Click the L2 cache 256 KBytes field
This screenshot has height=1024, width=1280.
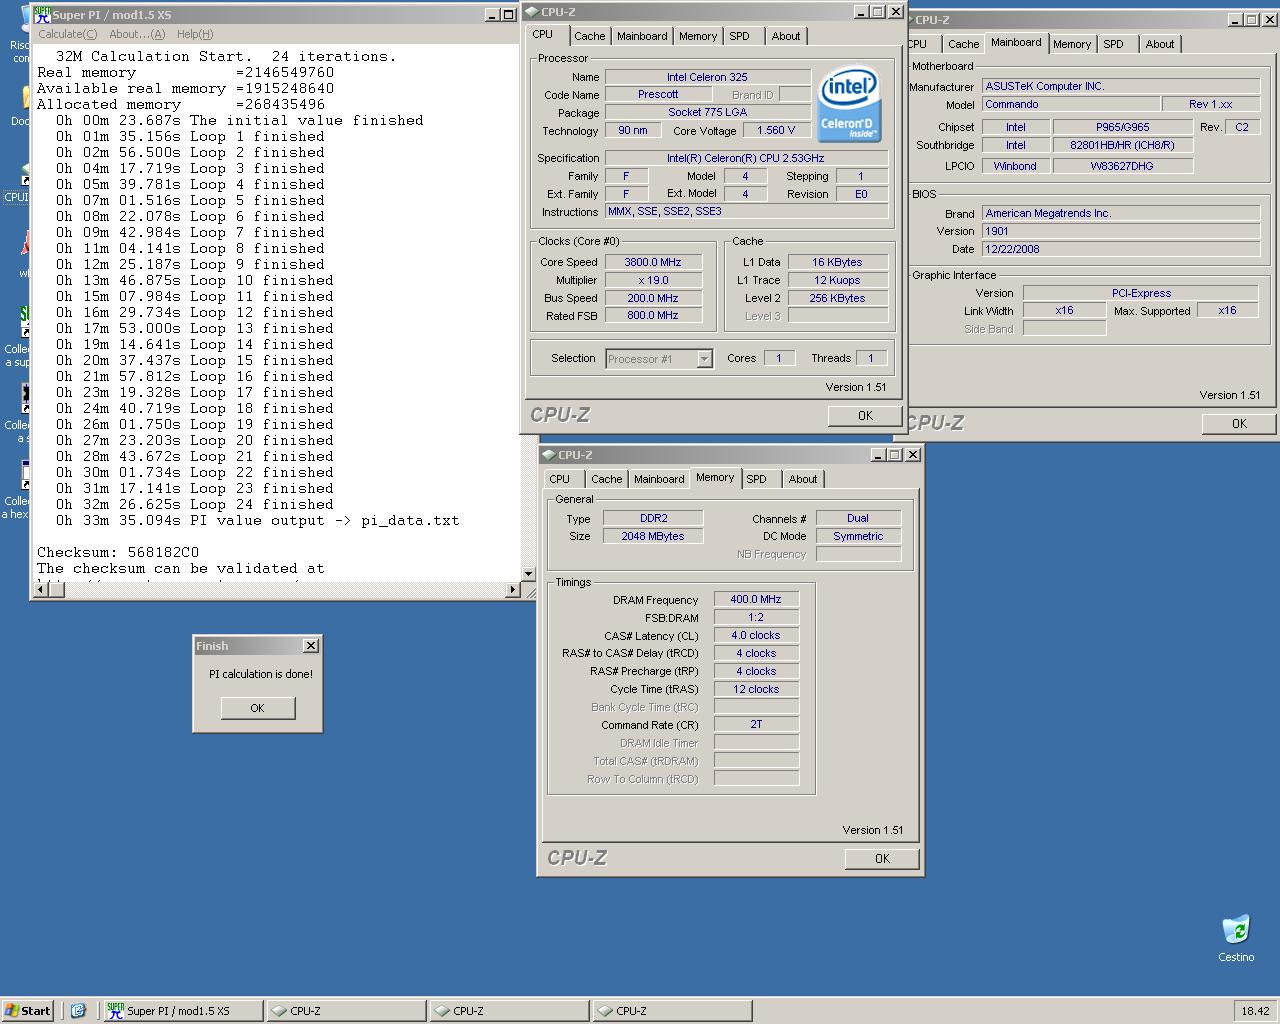coord(838,298)
